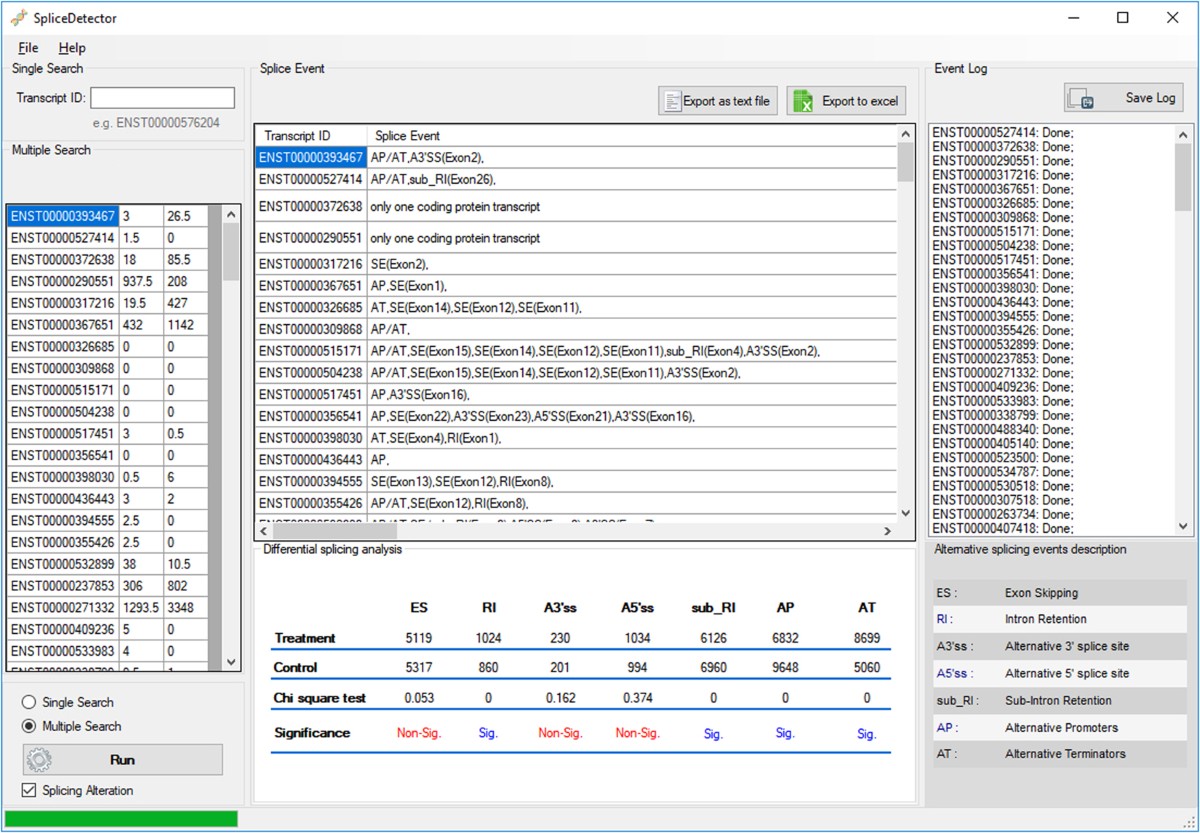Click e.g. ENST00000576204 hint text

(x=156, y=123)
